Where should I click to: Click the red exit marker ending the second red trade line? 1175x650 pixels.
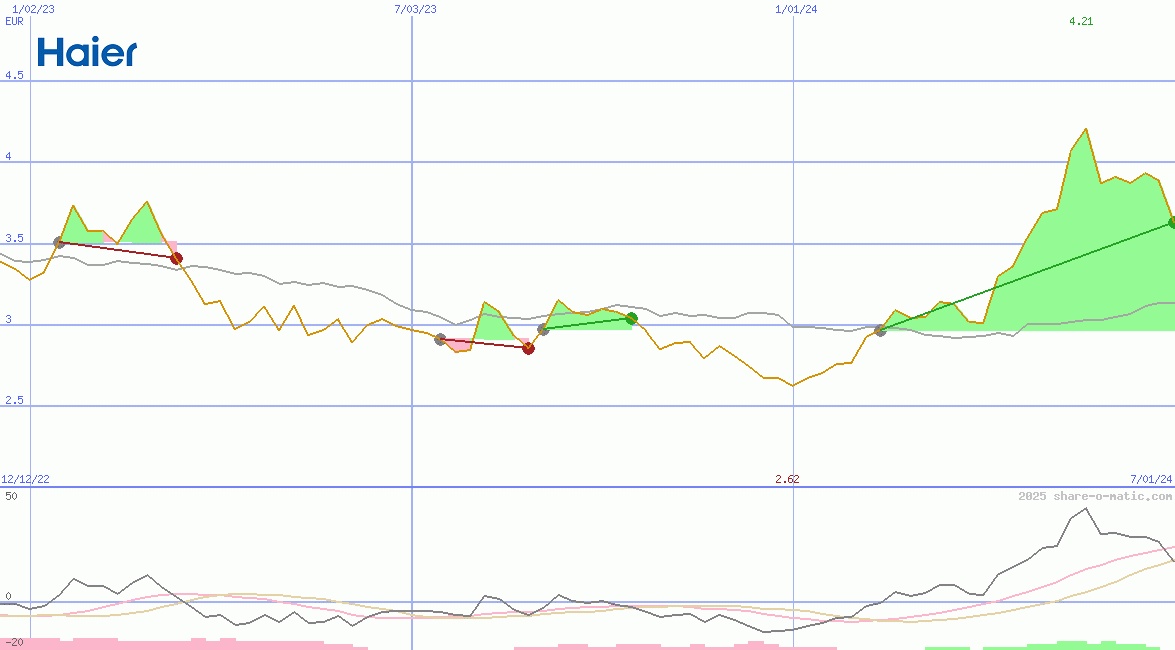click(528, 348)
